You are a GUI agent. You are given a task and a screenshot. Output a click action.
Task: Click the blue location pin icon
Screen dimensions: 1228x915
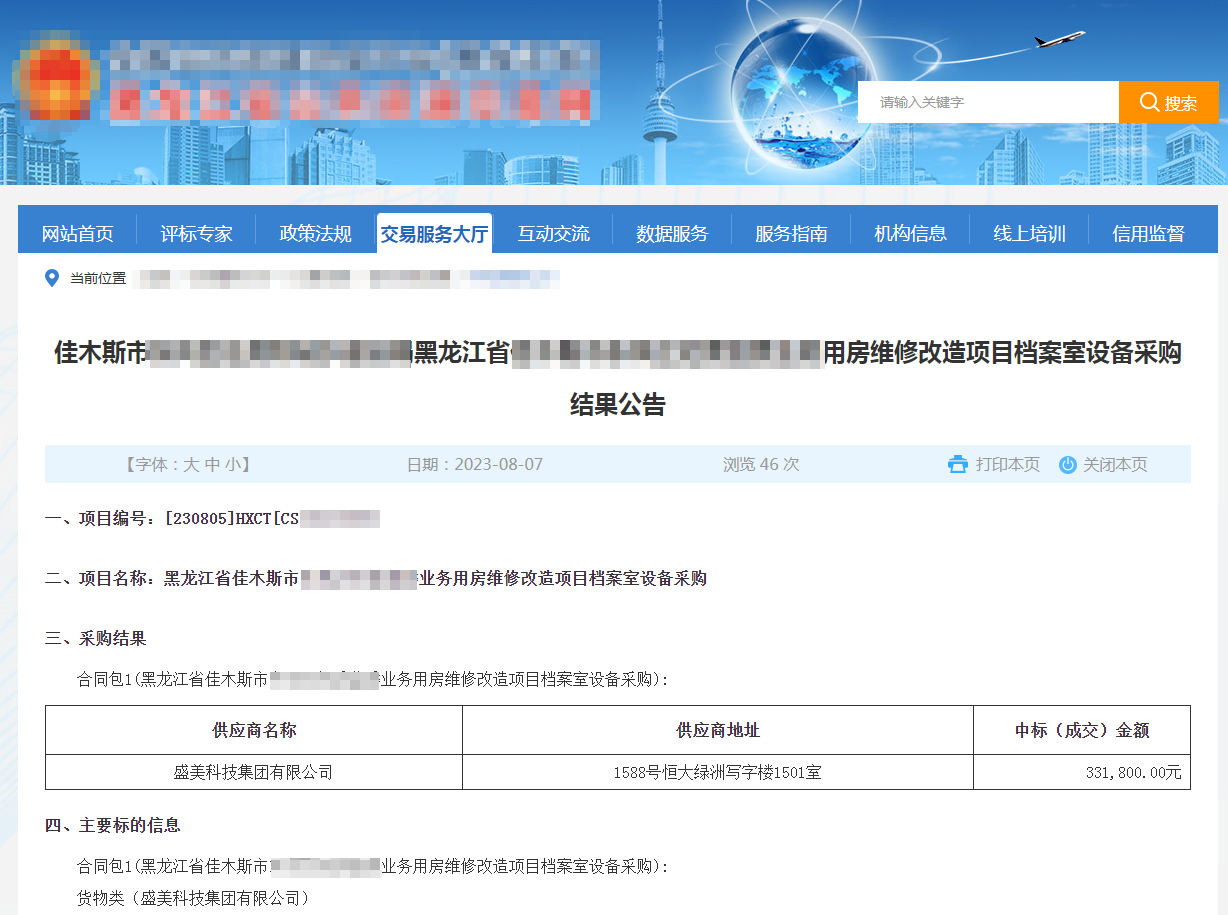[52, 278]
